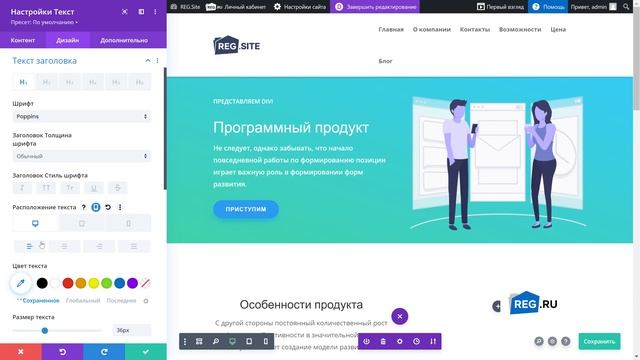Toggle italic font style
The height and width of the screenshot is (360, 640).
[x=22, y=188]
